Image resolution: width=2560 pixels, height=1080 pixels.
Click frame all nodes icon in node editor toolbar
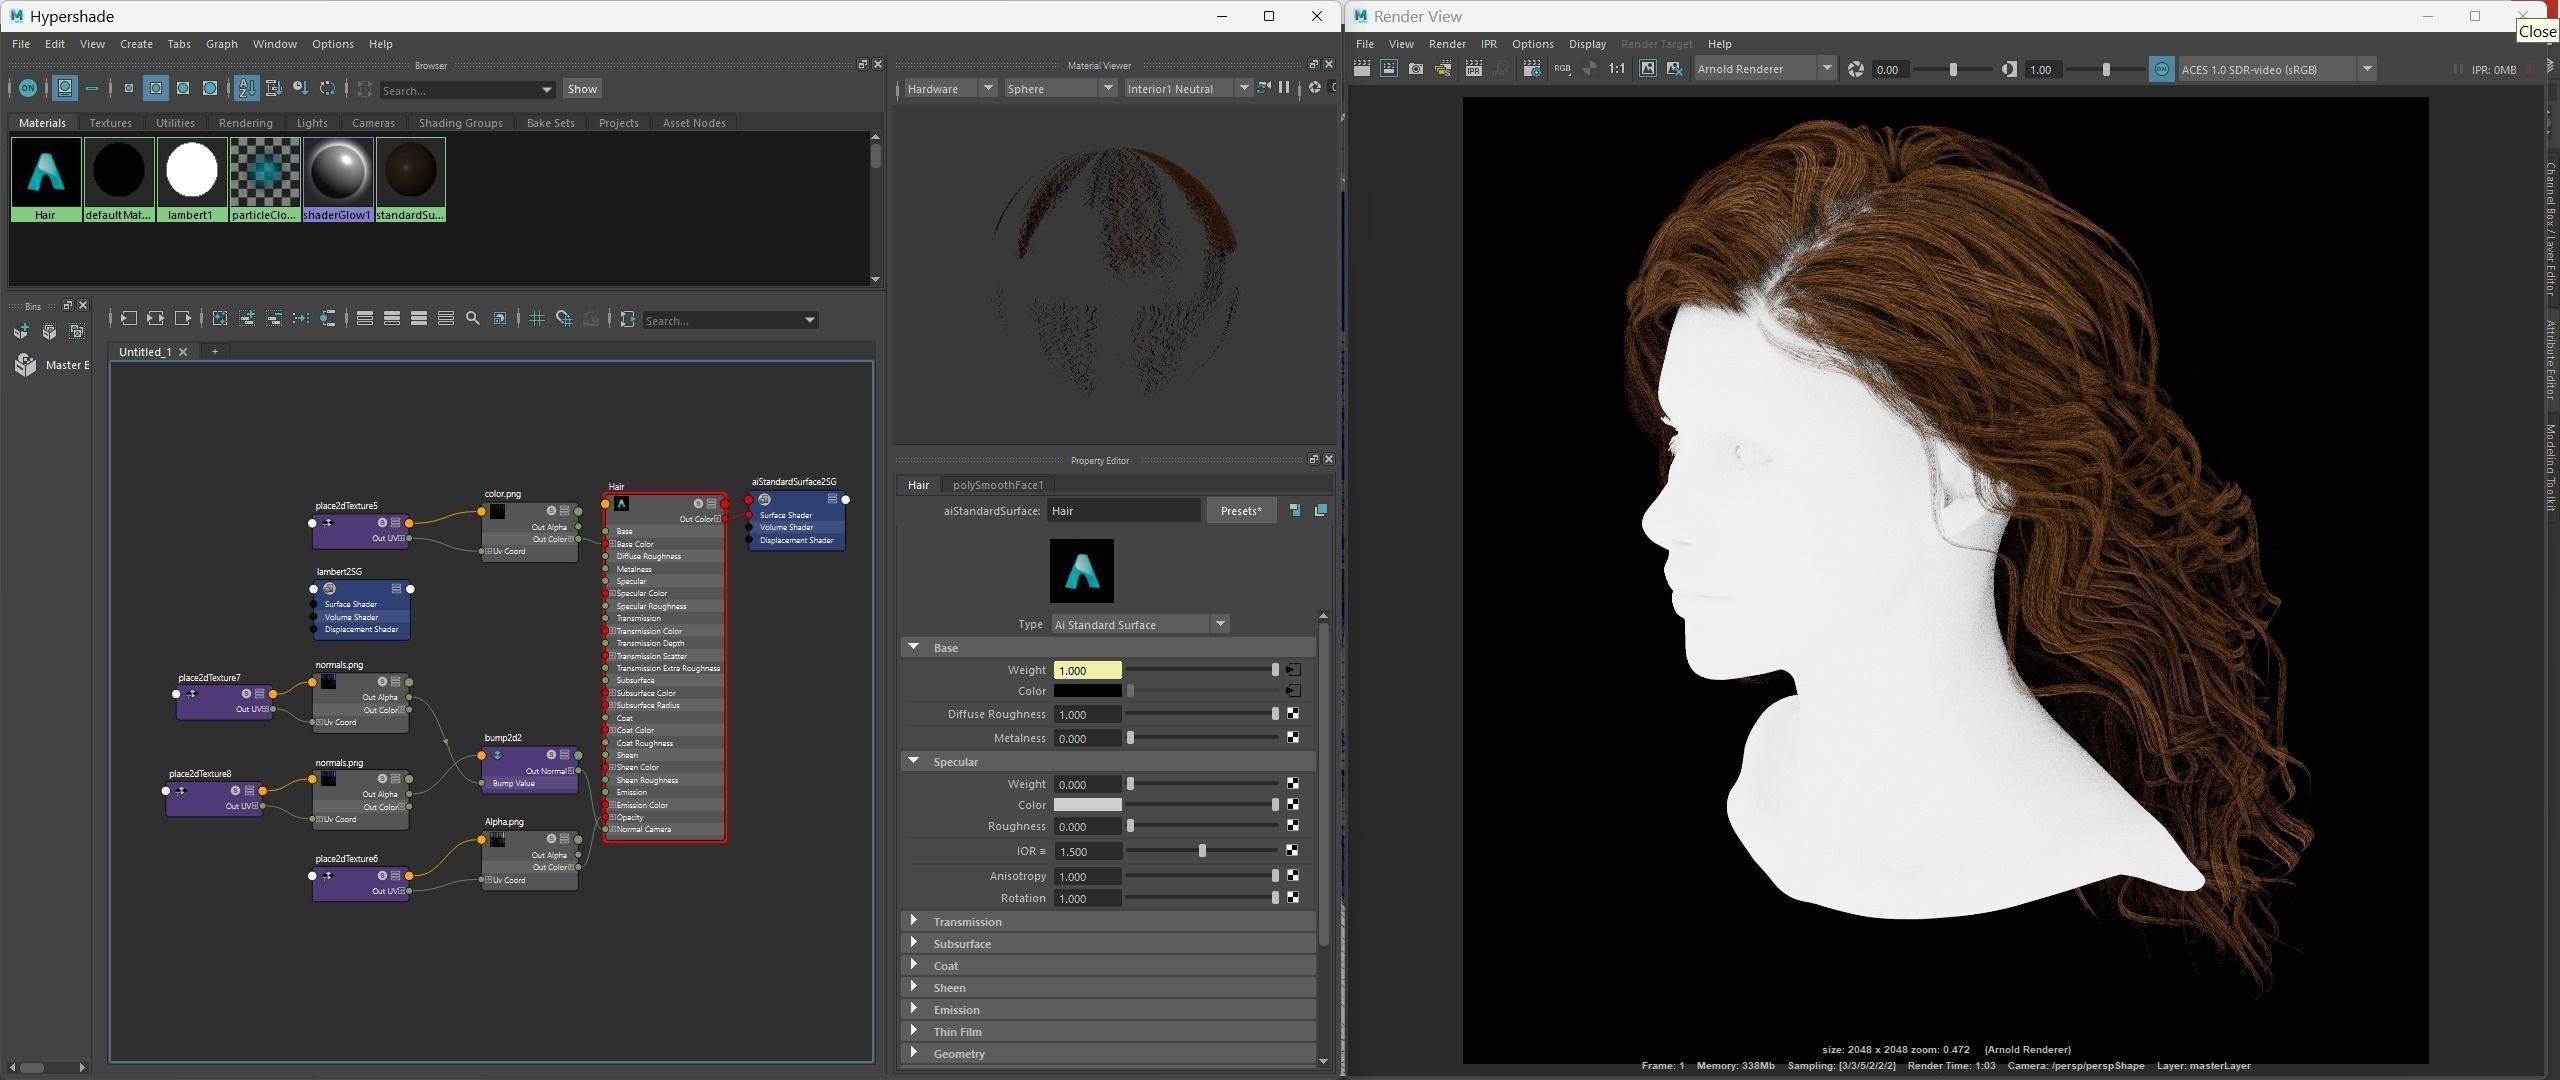[x=220, y=318]
